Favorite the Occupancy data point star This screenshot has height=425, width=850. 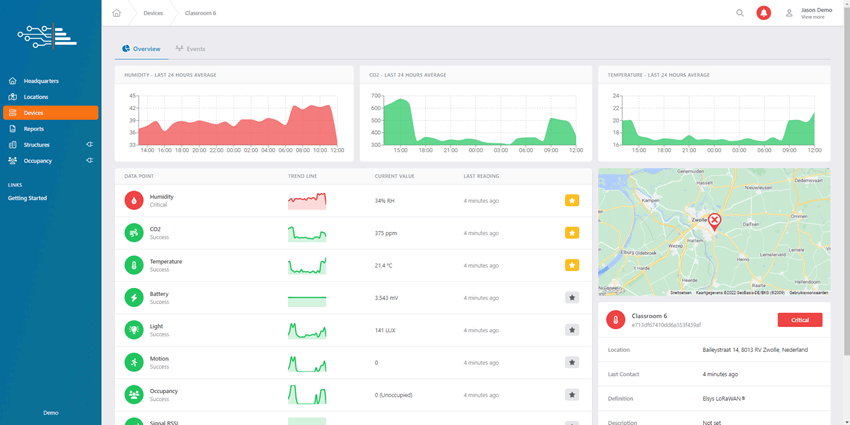[x=572, y=395]
